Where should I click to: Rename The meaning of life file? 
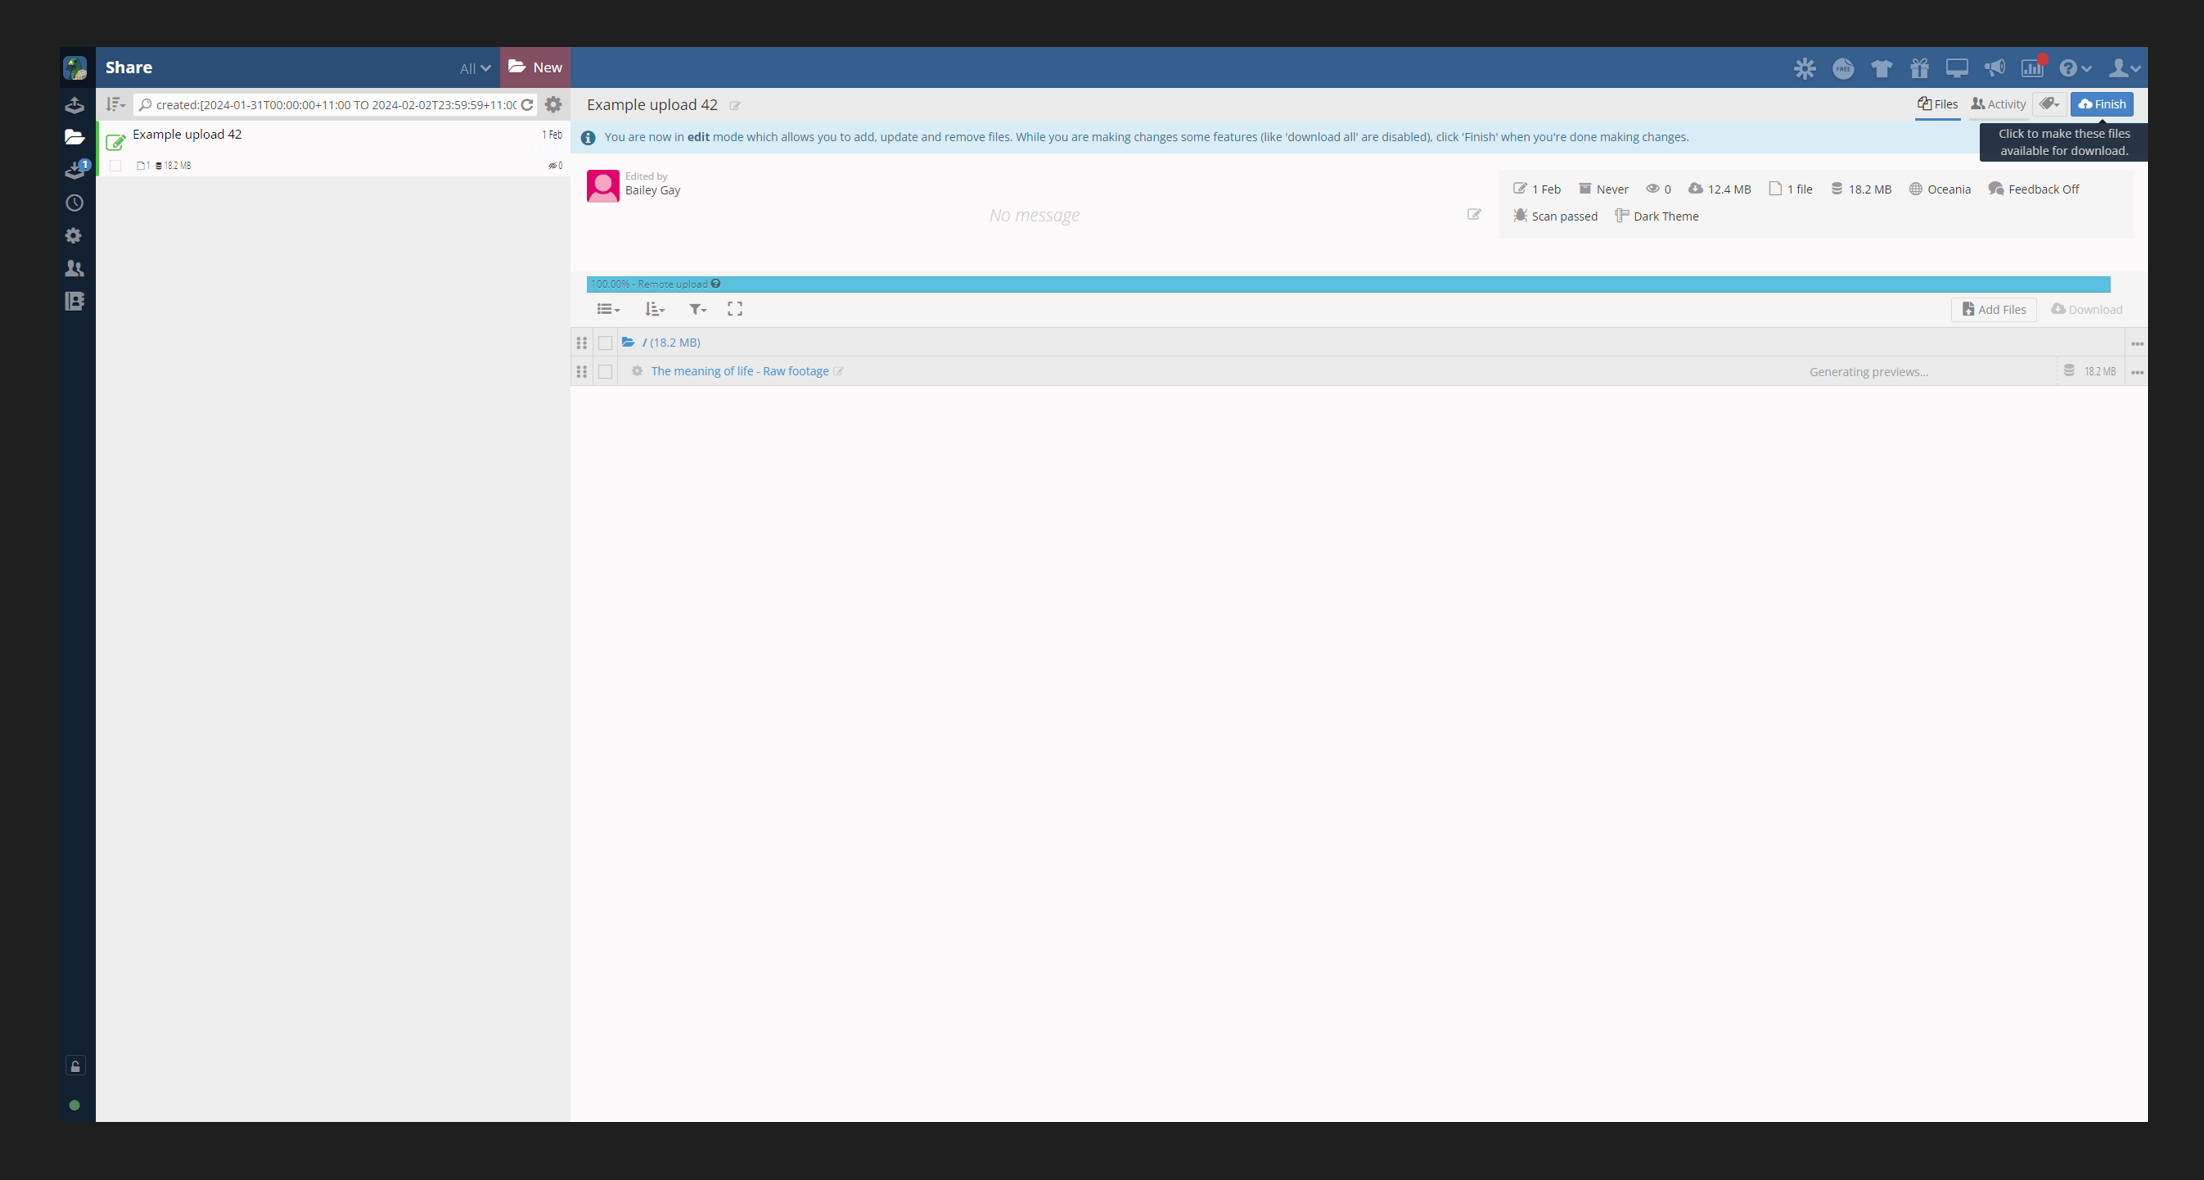[x=839, y=372]
